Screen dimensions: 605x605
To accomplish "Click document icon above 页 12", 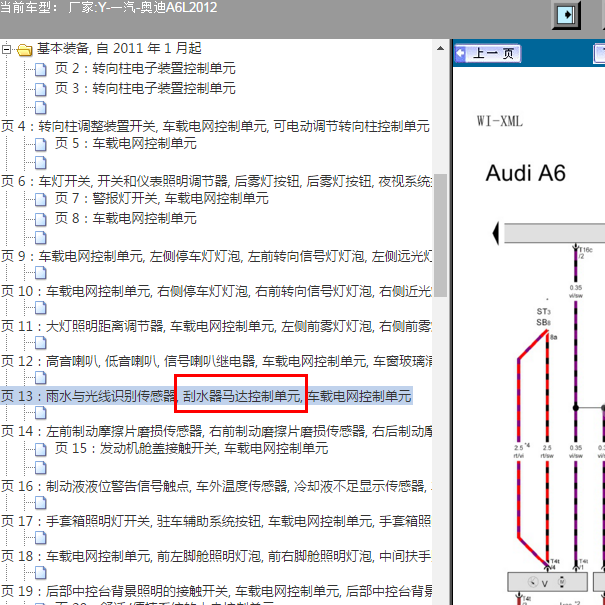I will 41,343.
